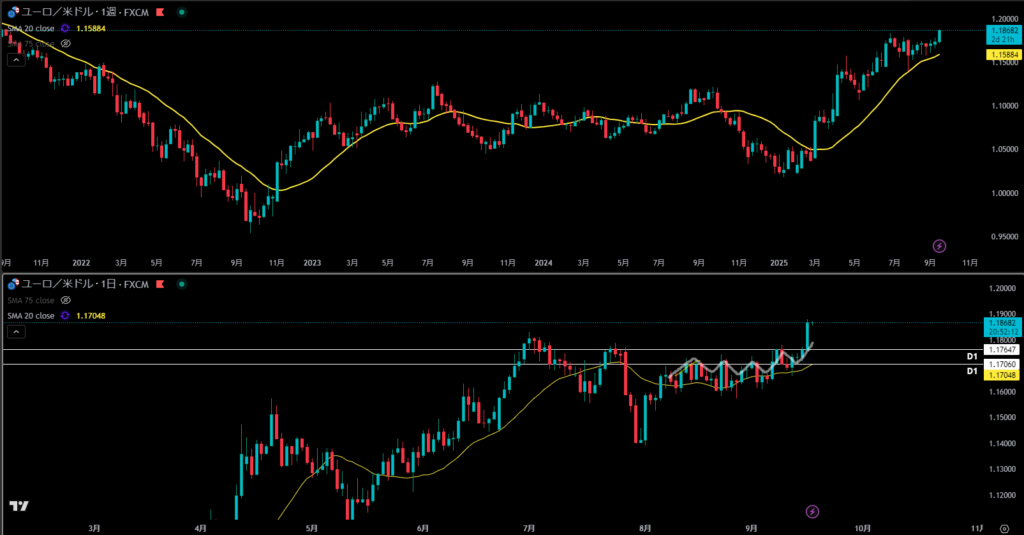Click the purple lightning icon on daily time axis
1024x535 pixels.
(812, 511)
